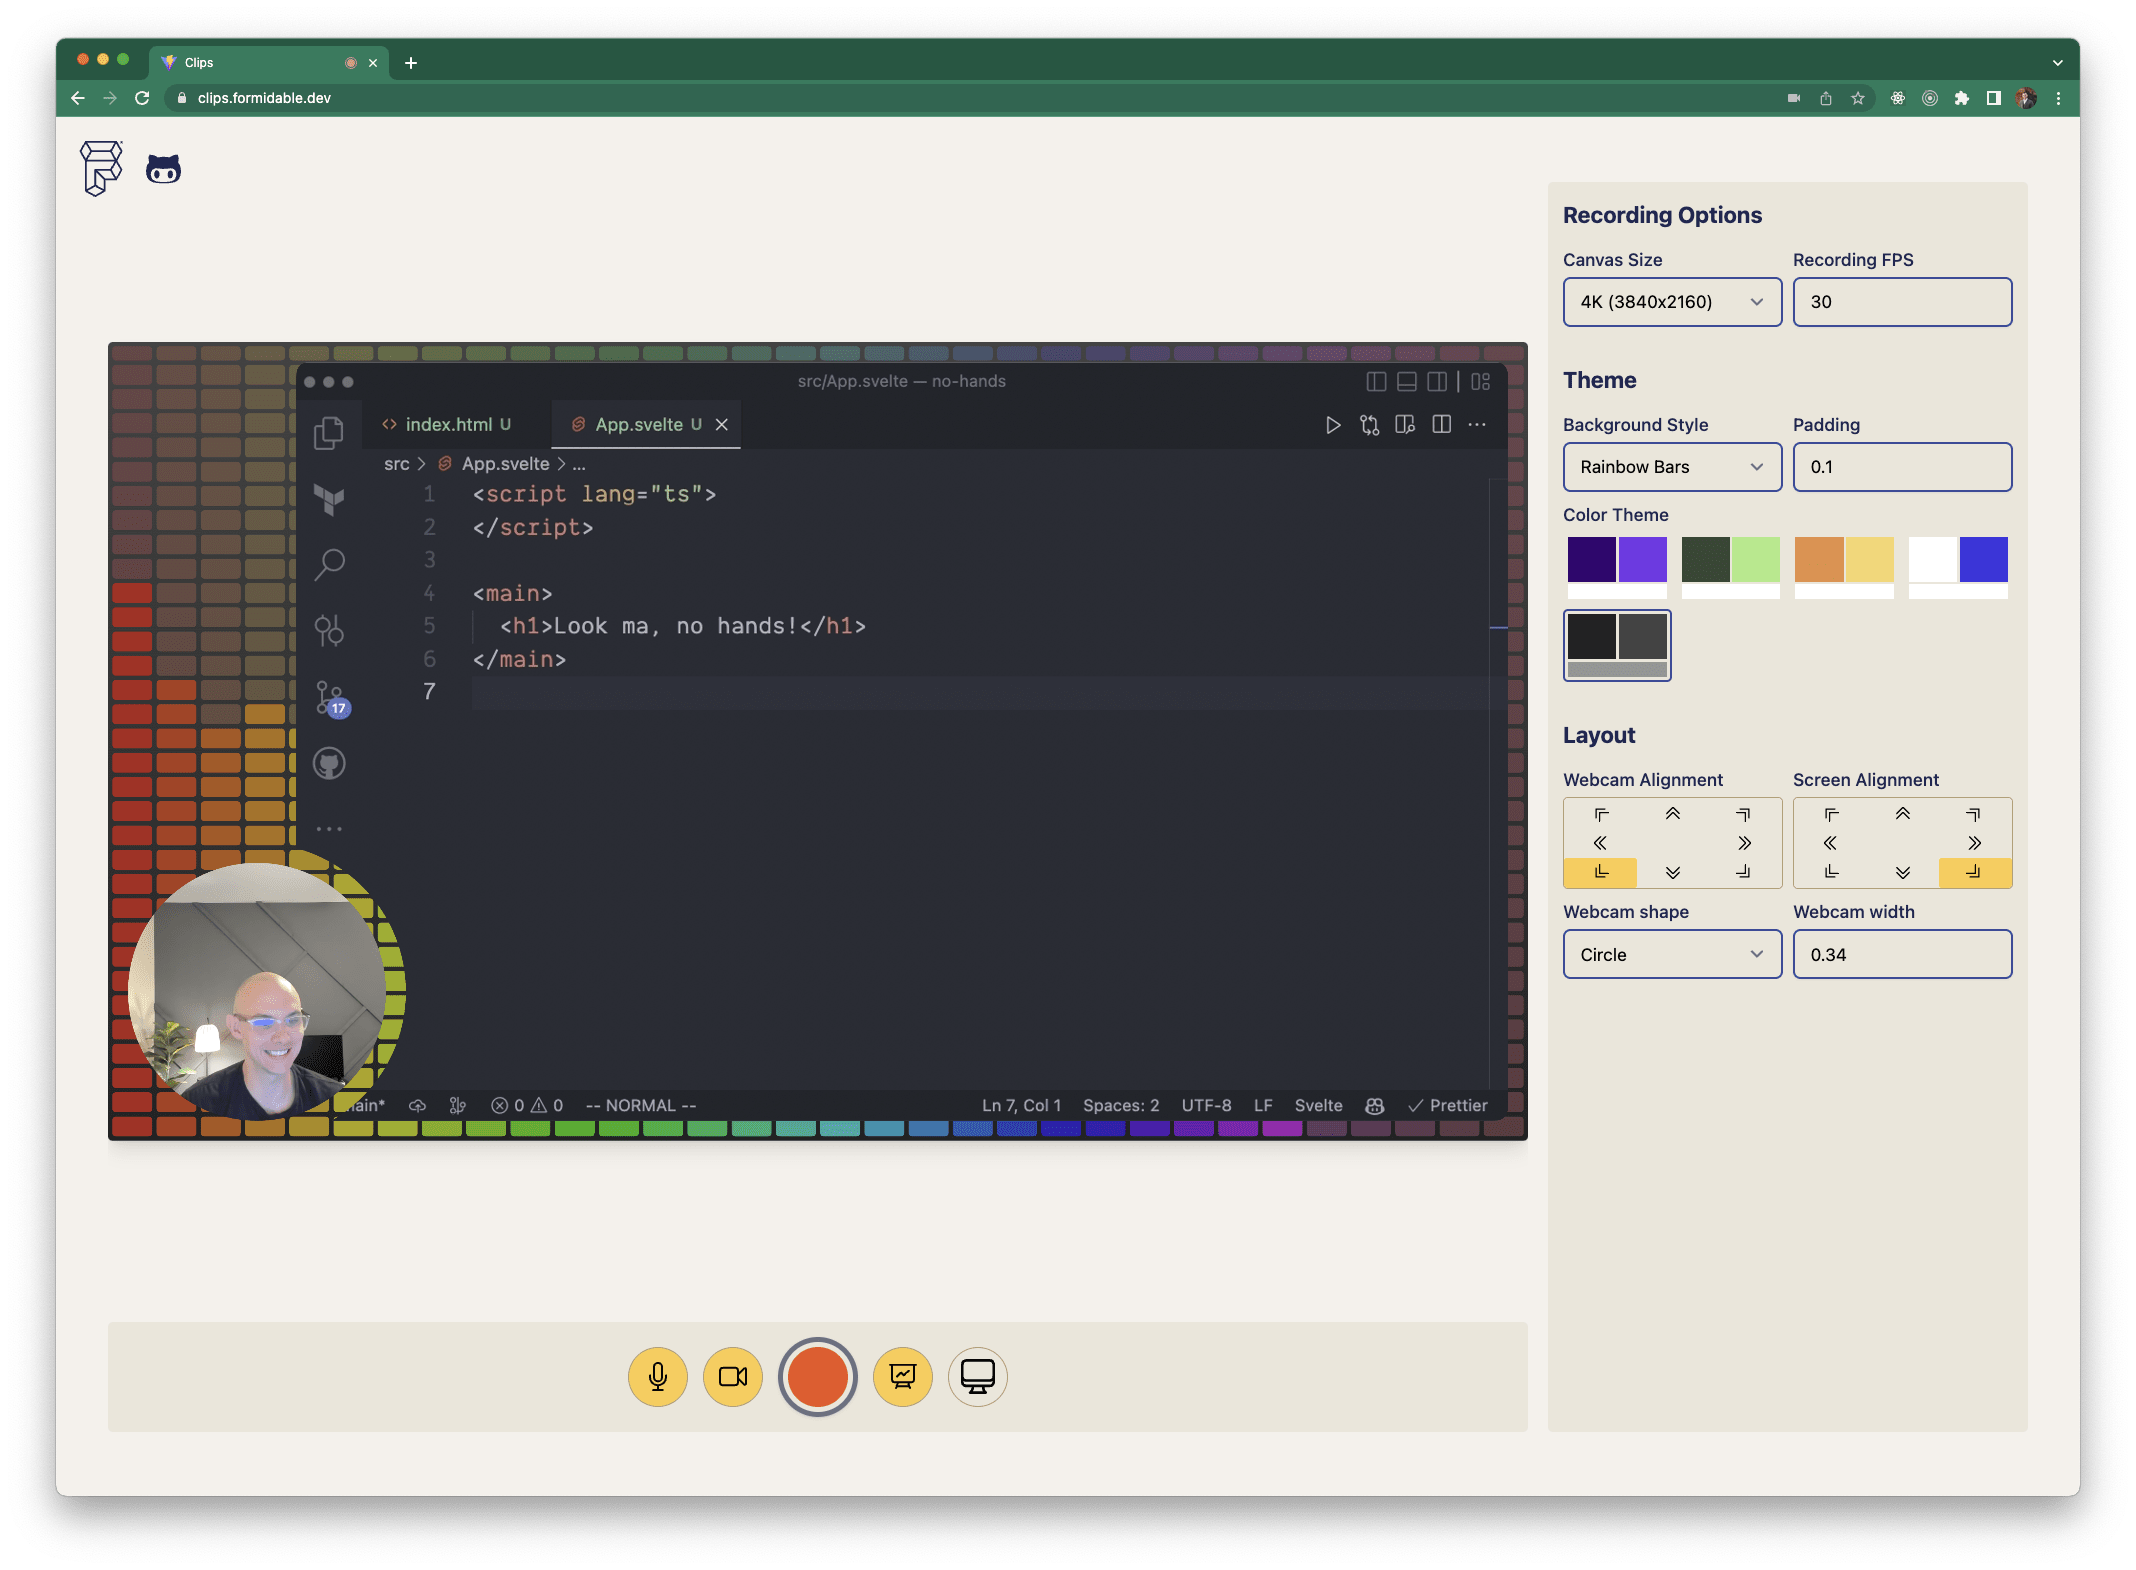Toggle the microphone button

(x=658, y=1377)
